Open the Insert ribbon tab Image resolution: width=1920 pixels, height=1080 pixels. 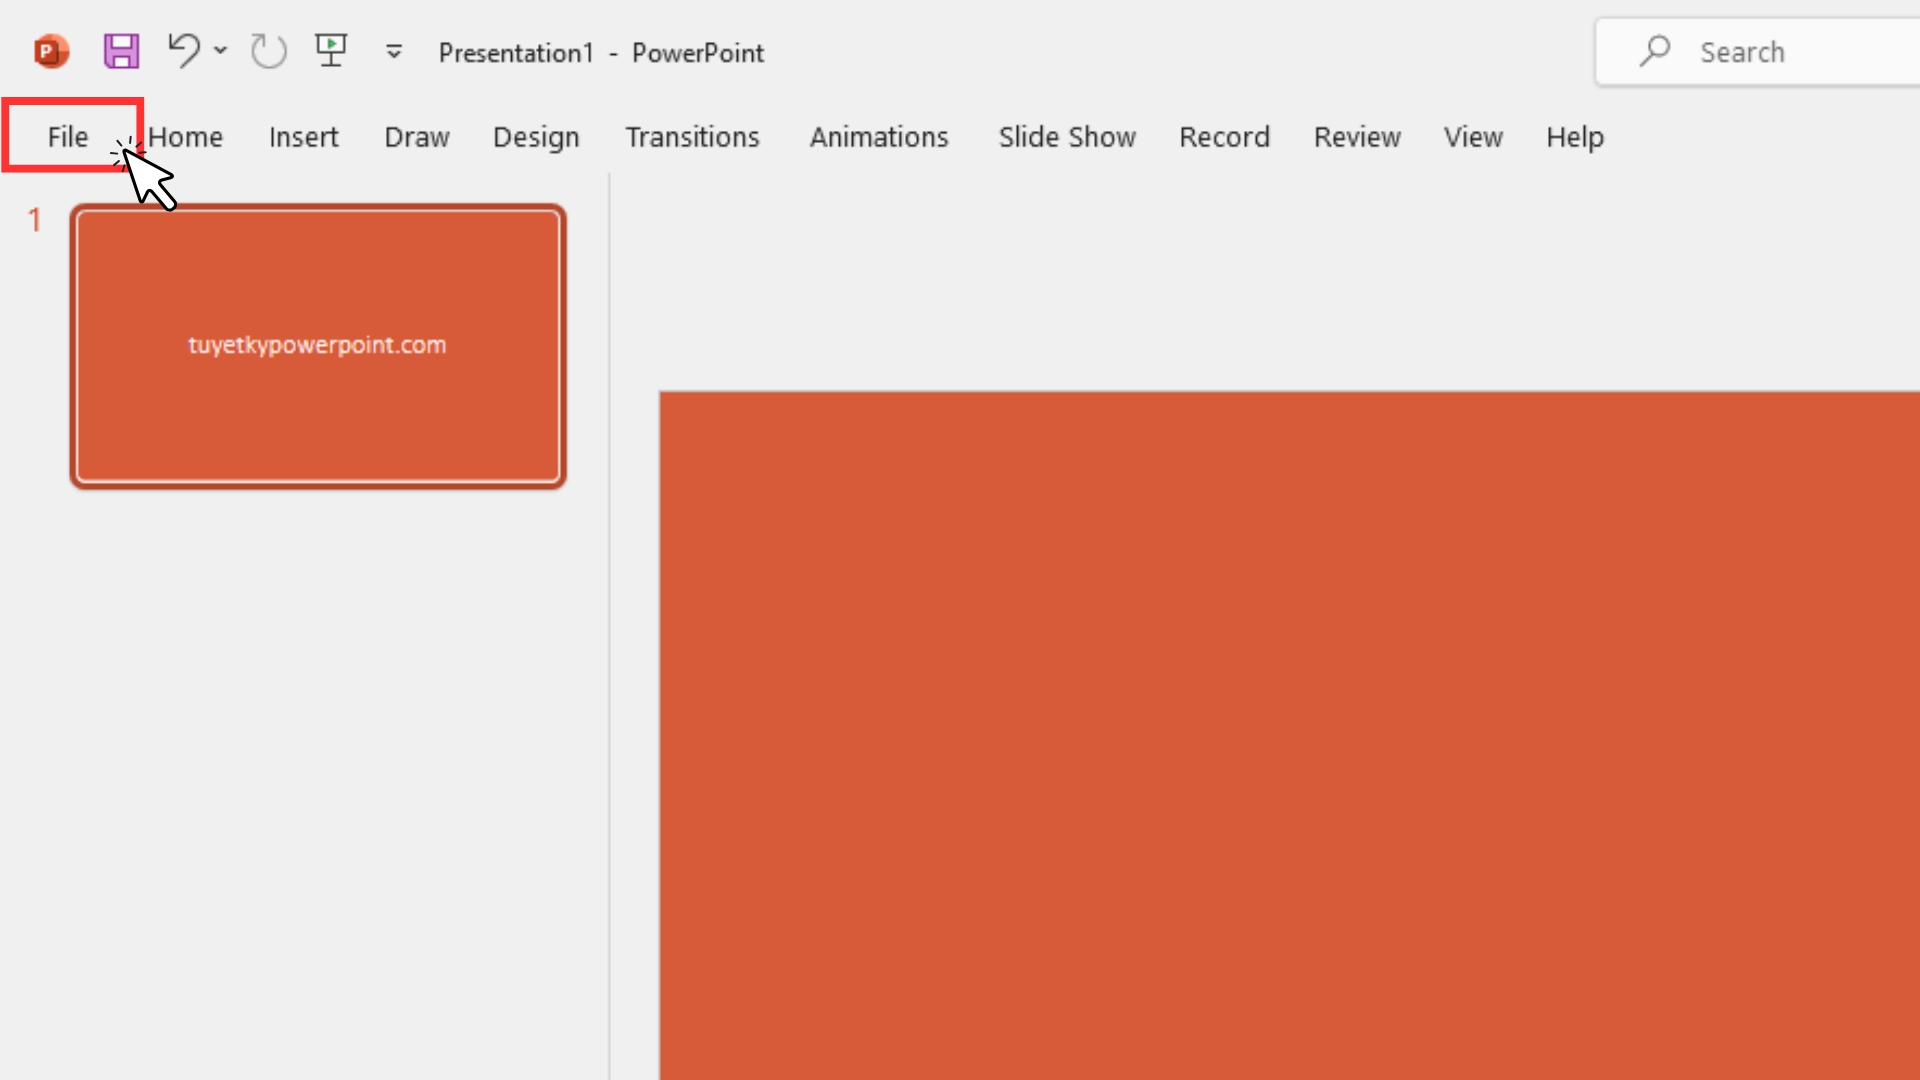(303, 137)
